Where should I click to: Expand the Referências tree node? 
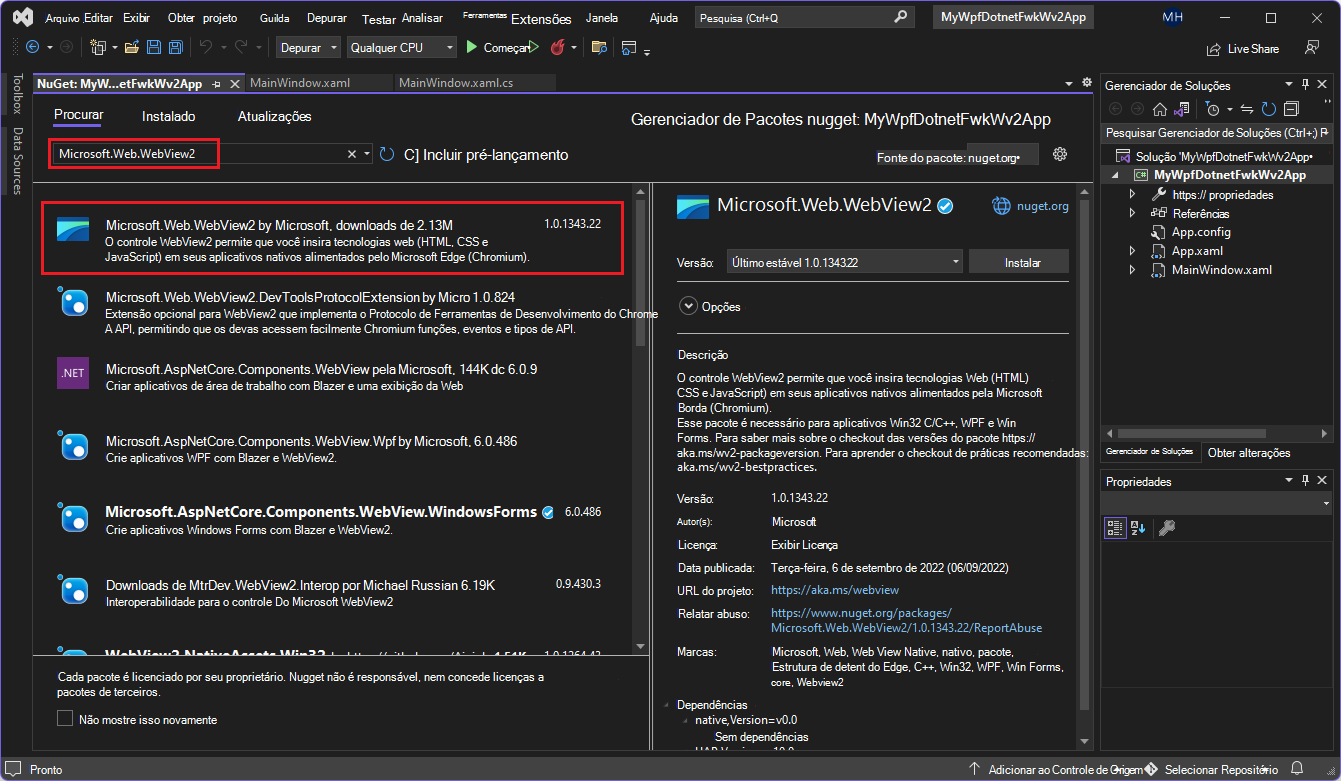tap(1133, 213)
